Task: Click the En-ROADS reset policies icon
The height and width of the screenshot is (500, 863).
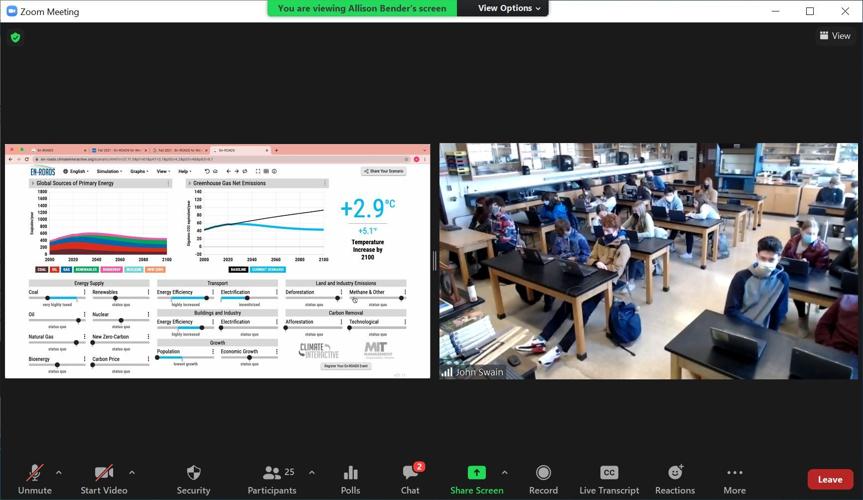Action: point(245,171)
